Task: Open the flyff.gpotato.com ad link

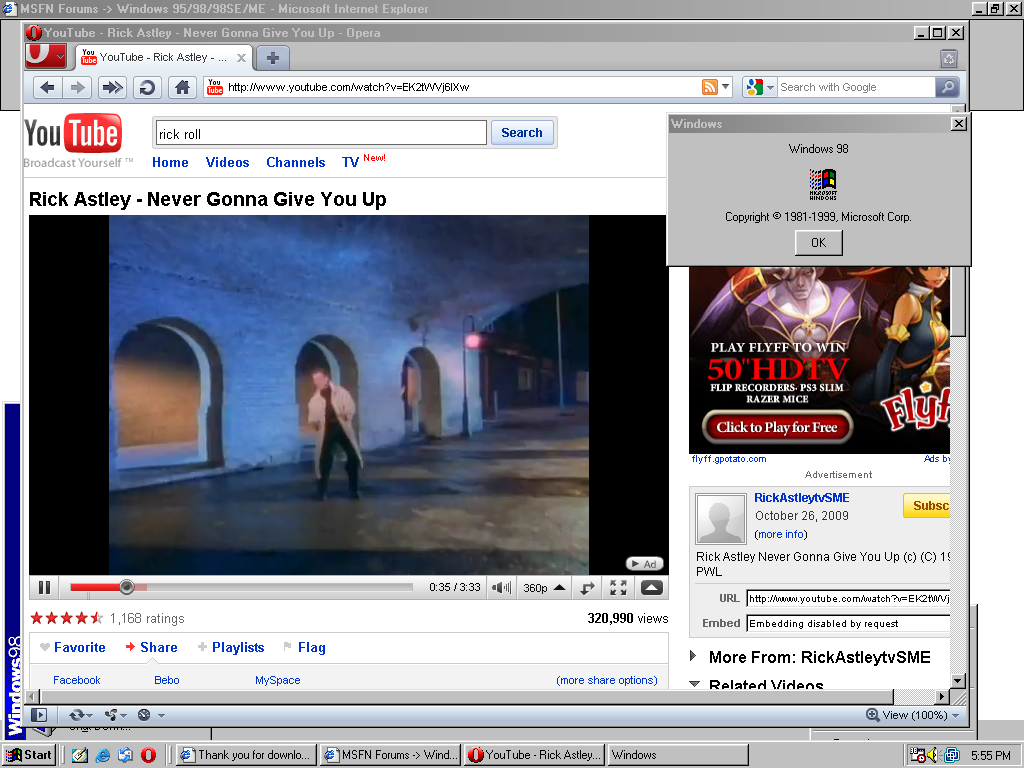Action: [x=729, y=459]
